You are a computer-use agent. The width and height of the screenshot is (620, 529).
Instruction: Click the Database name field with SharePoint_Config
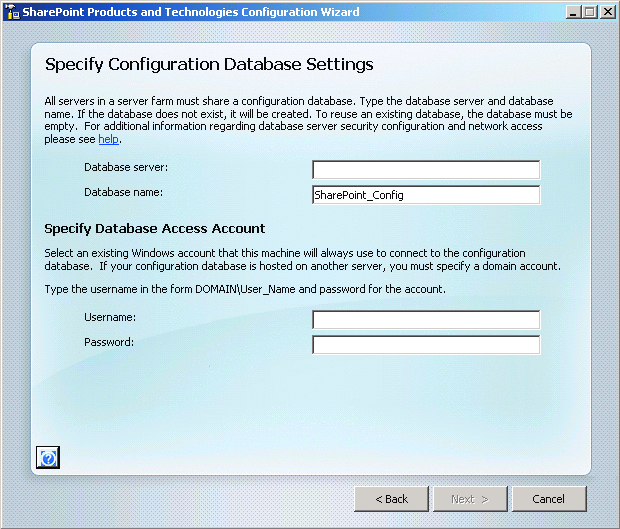[426, 195]
